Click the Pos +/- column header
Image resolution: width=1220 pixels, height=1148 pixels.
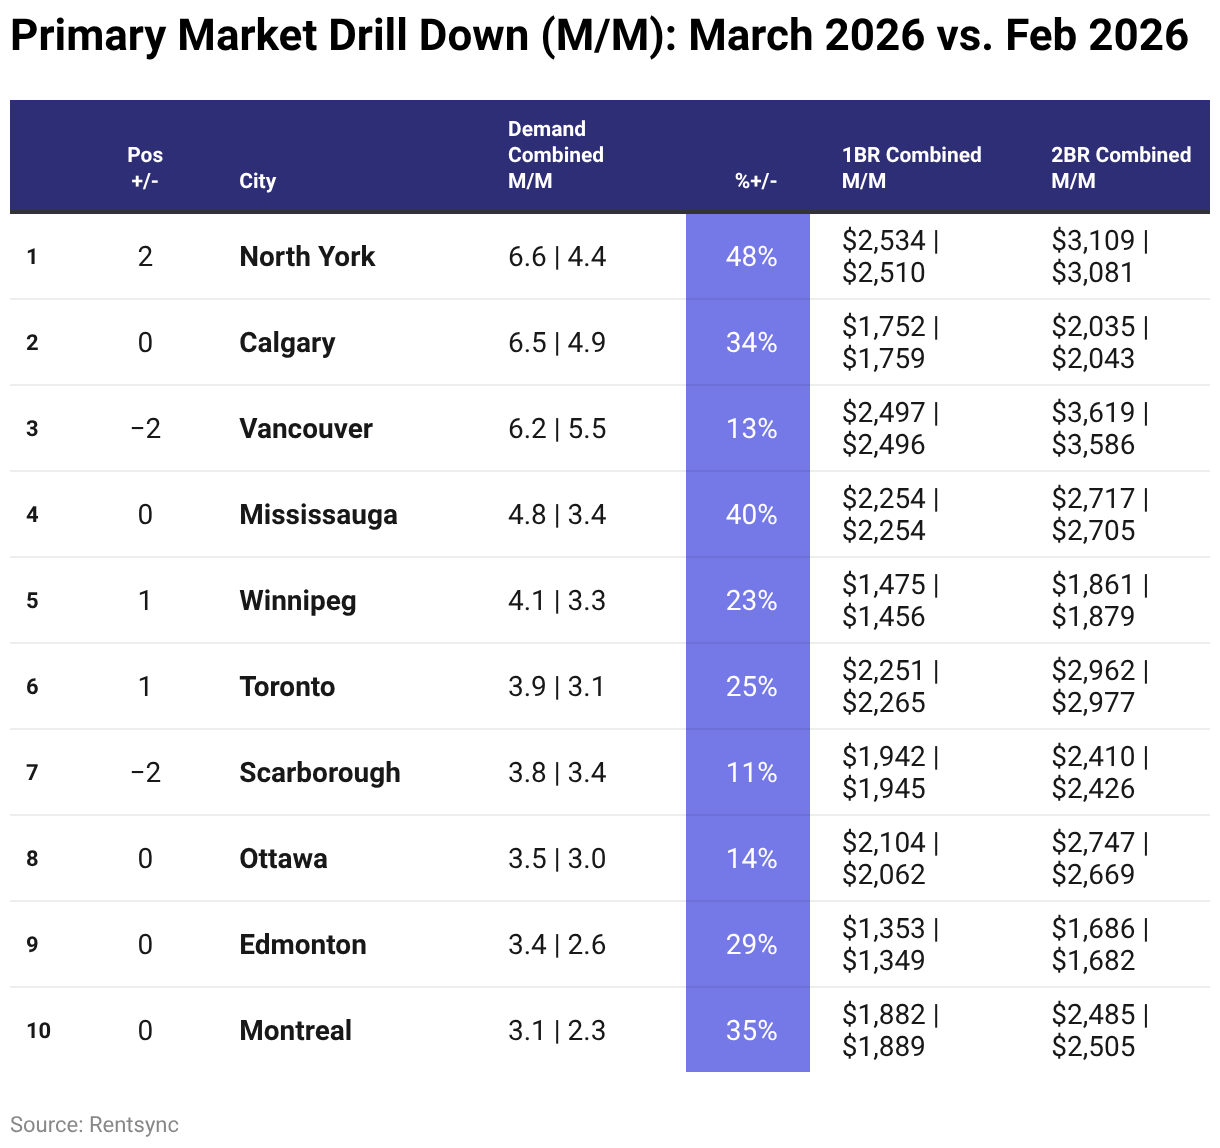pos(145,168)
